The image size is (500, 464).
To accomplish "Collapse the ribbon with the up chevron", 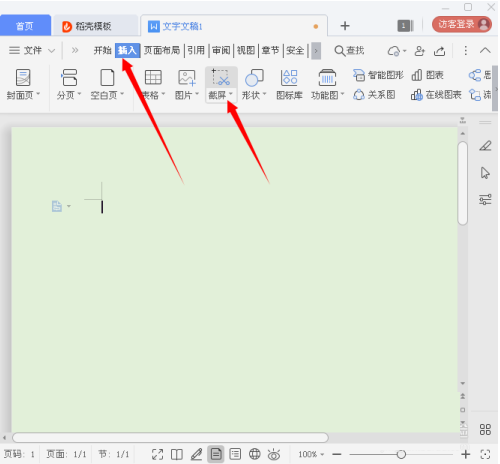I will click(485, 51).
